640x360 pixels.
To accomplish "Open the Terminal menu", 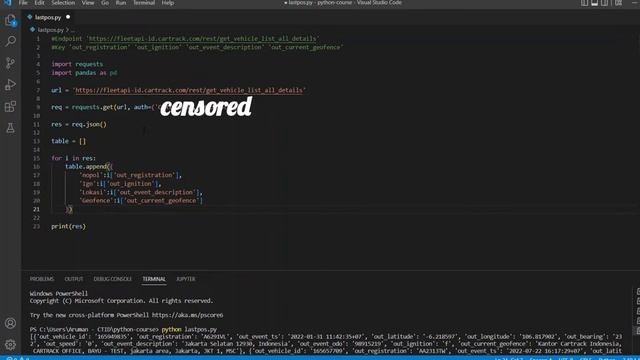I will (144, 3).
